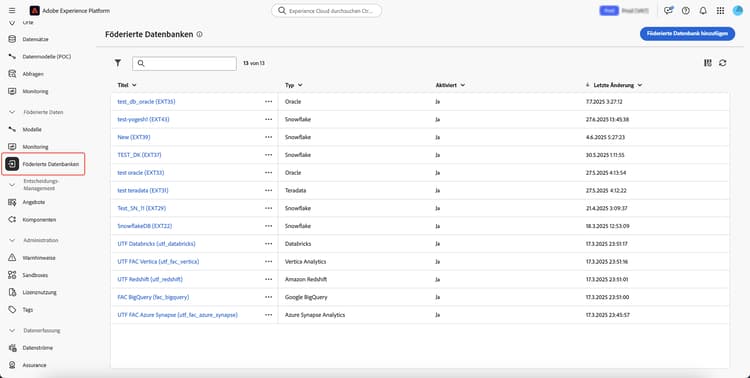Open Typ column header dropdown

point(294,85)
